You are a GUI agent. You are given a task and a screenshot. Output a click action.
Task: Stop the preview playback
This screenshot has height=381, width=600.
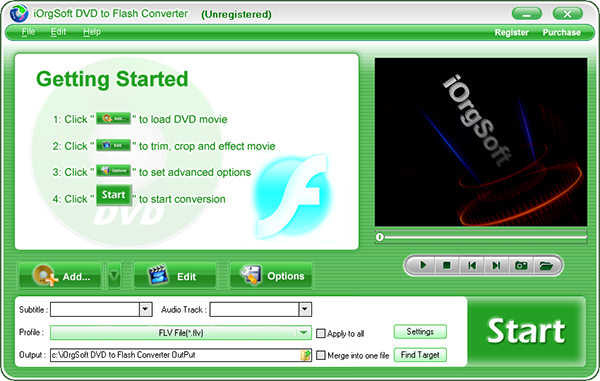tap(447, 265)
